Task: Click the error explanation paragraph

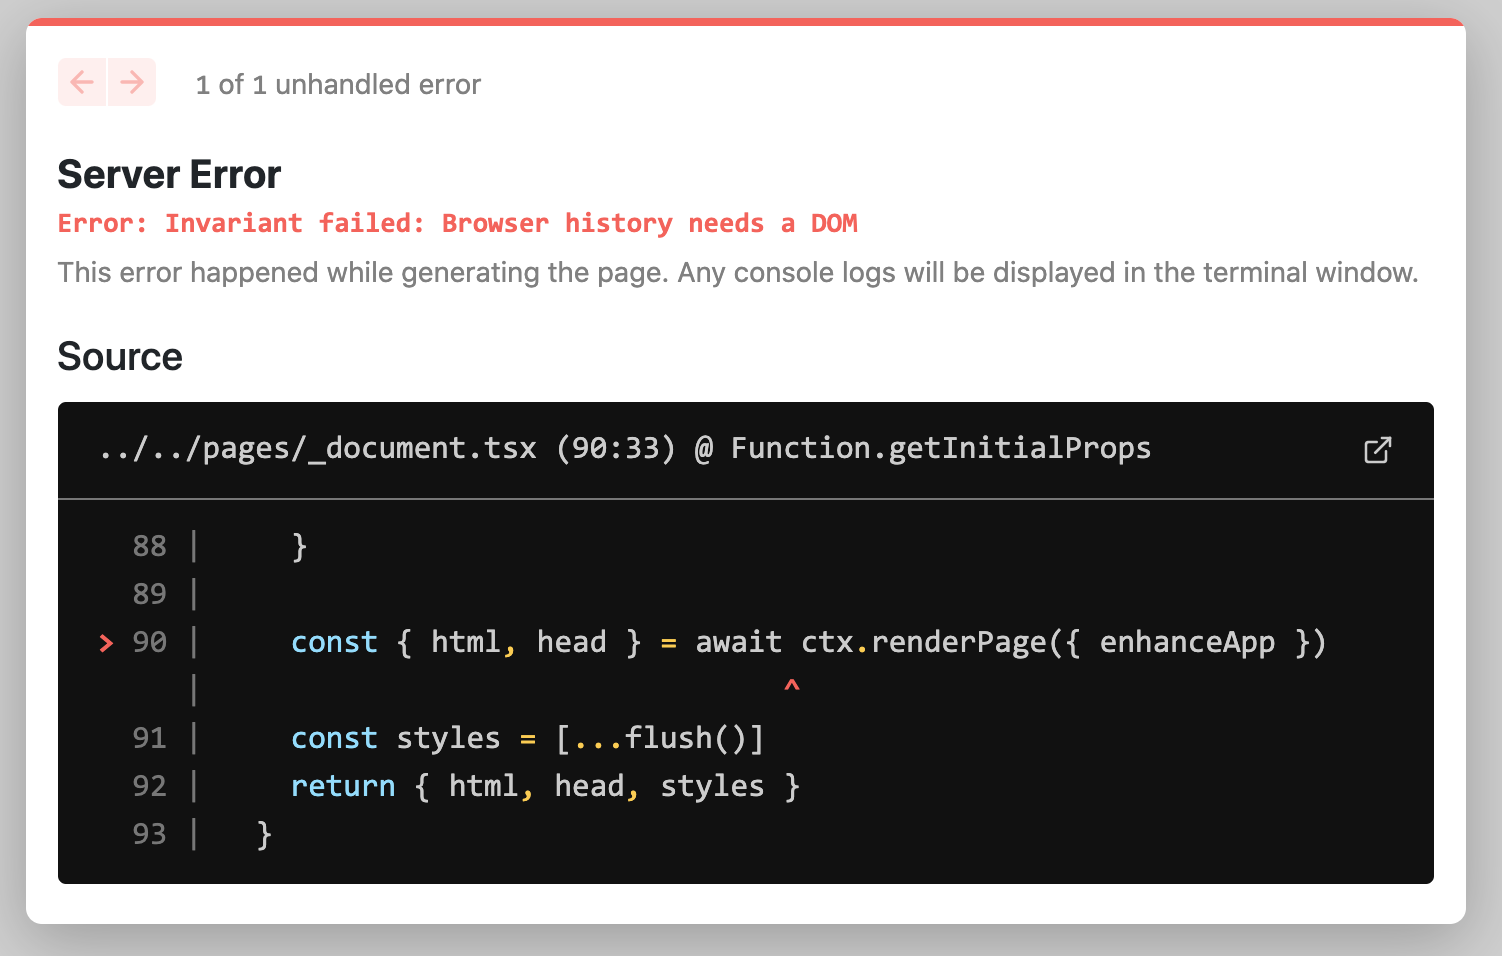Action: [x=737, y=272]
